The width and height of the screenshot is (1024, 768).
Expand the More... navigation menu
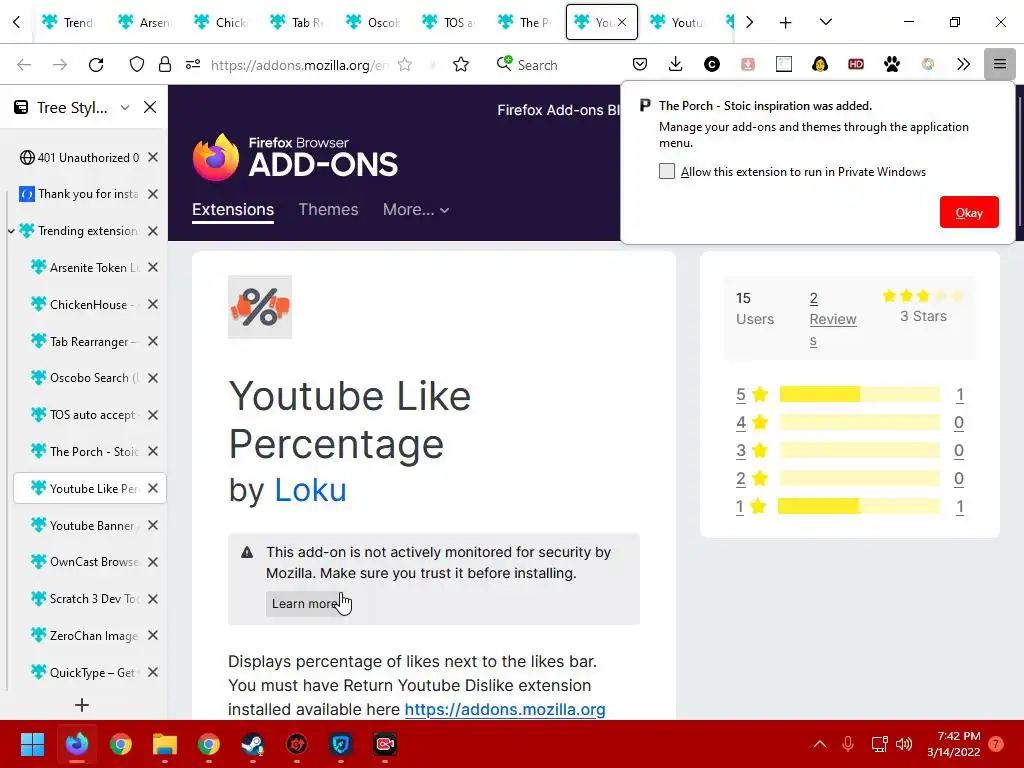[416, 210]
